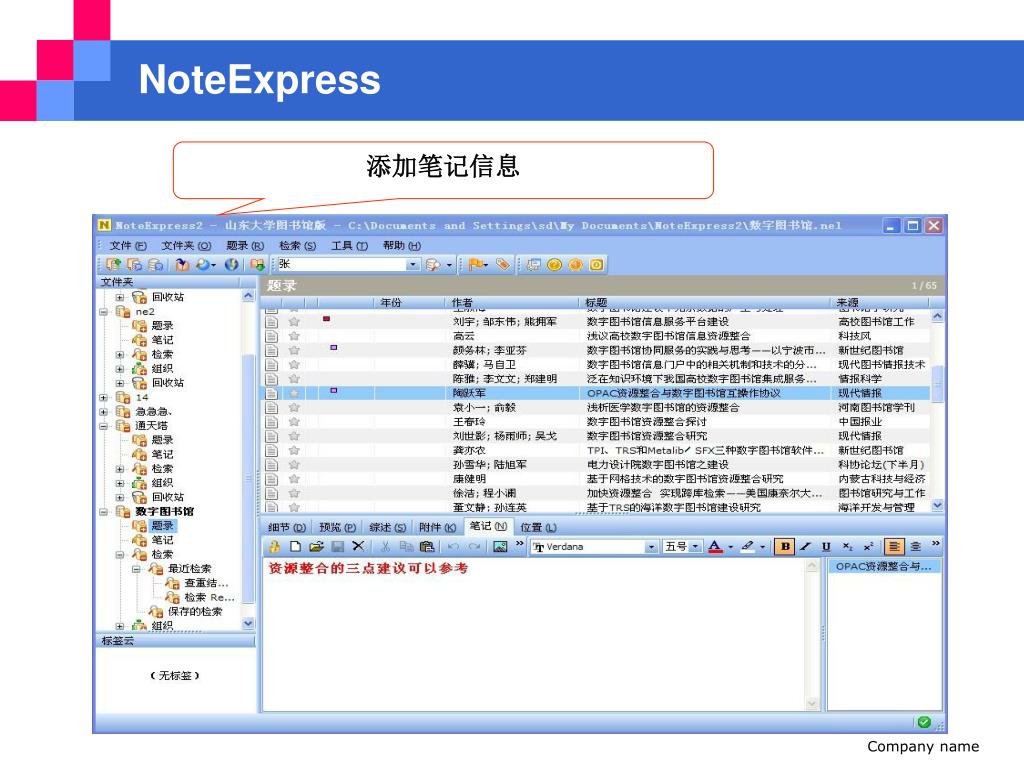
Task: Click the redo arrow icon
Action: coord(475,547)
